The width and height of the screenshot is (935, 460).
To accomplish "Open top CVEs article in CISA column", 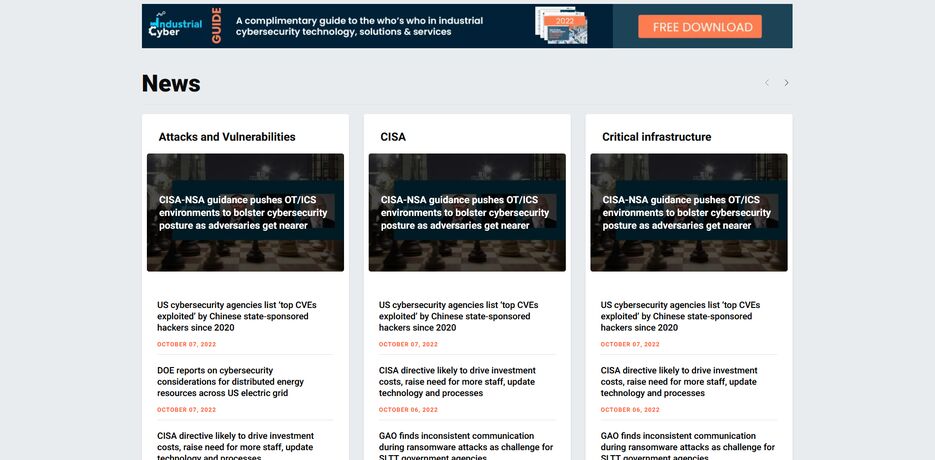I will click(459, 316).
